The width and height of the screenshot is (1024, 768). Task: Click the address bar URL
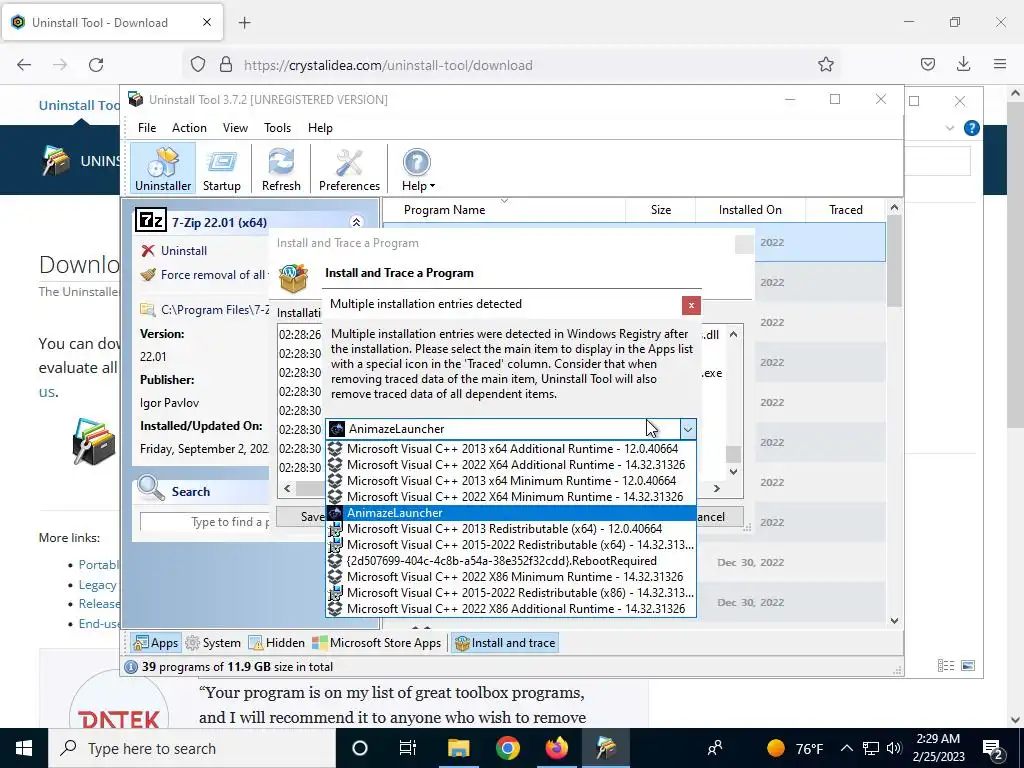click(388, 65)
